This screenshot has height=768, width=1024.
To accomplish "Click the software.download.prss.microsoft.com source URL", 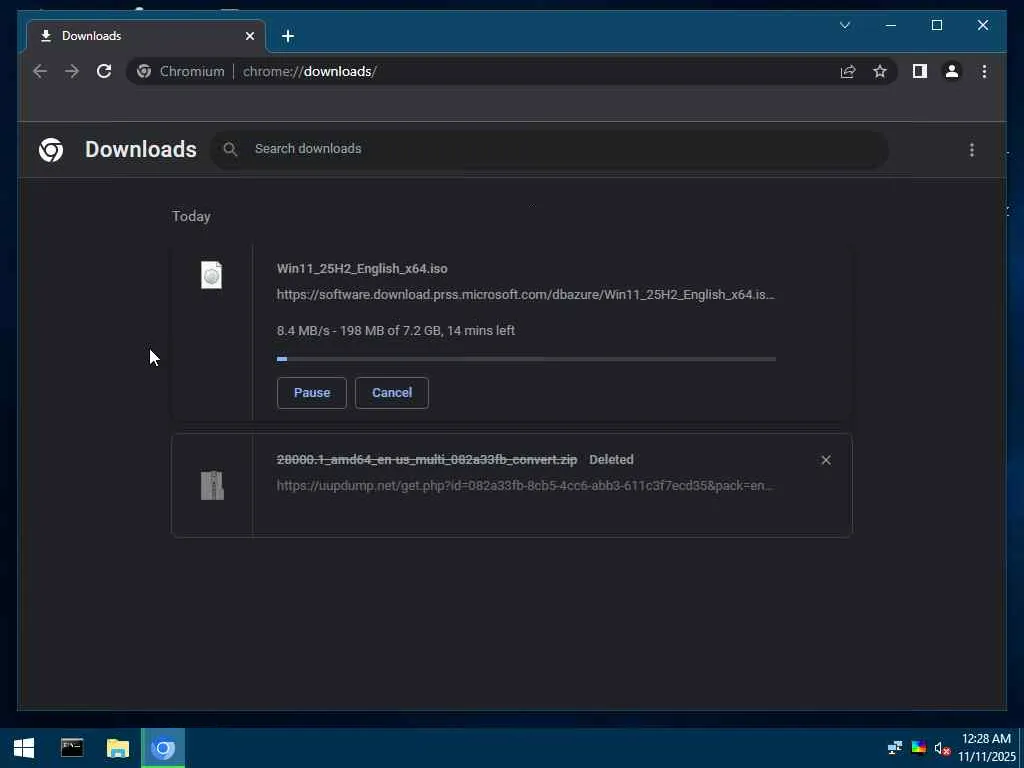I will tap(526, 295).
